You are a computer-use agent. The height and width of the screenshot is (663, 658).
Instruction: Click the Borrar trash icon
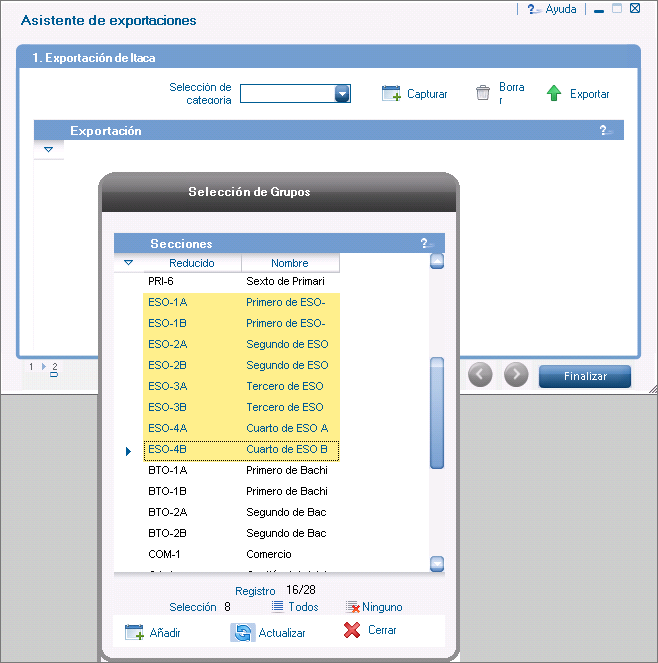click(x=483, y=93)
